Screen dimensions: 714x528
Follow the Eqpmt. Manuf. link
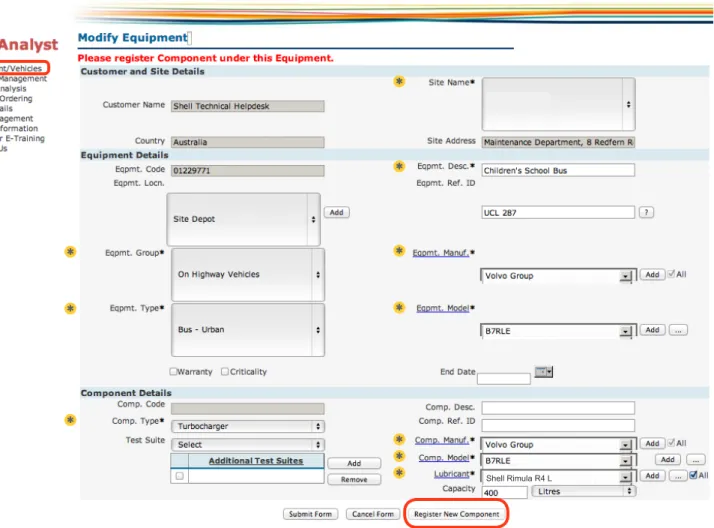tap(441, 253)
